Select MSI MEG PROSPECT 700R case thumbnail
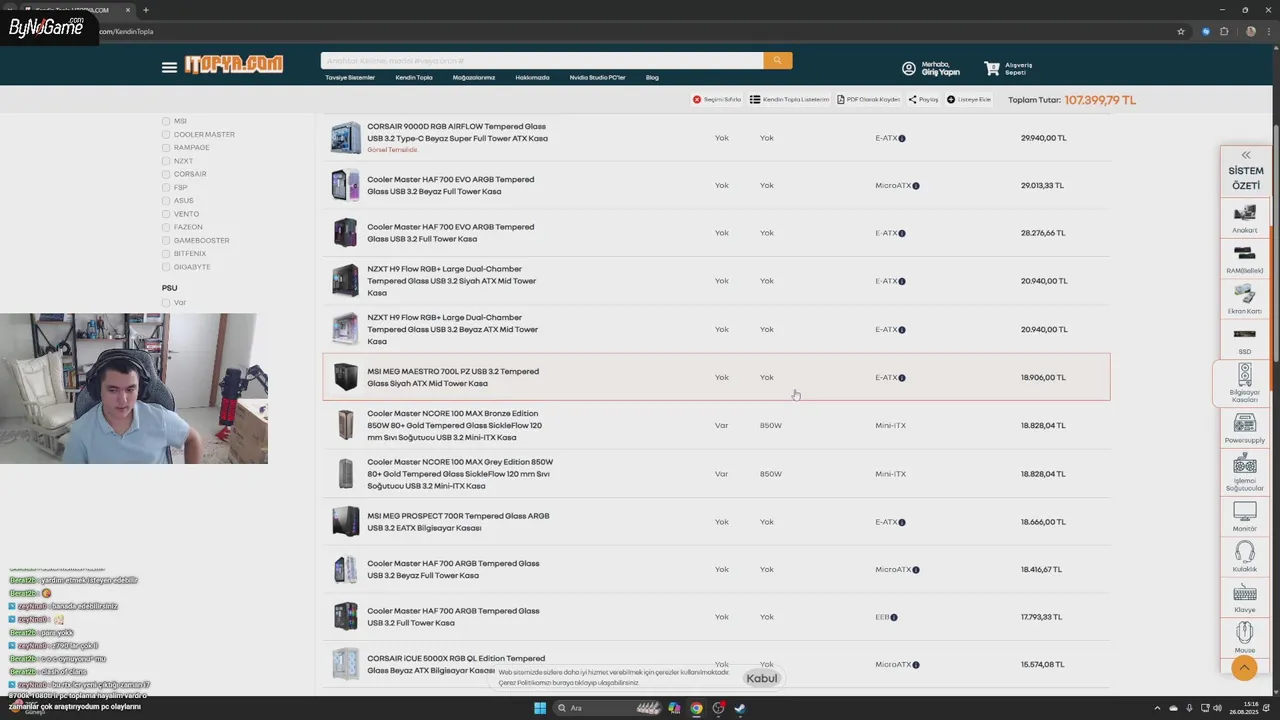 (x=345, y=521)
